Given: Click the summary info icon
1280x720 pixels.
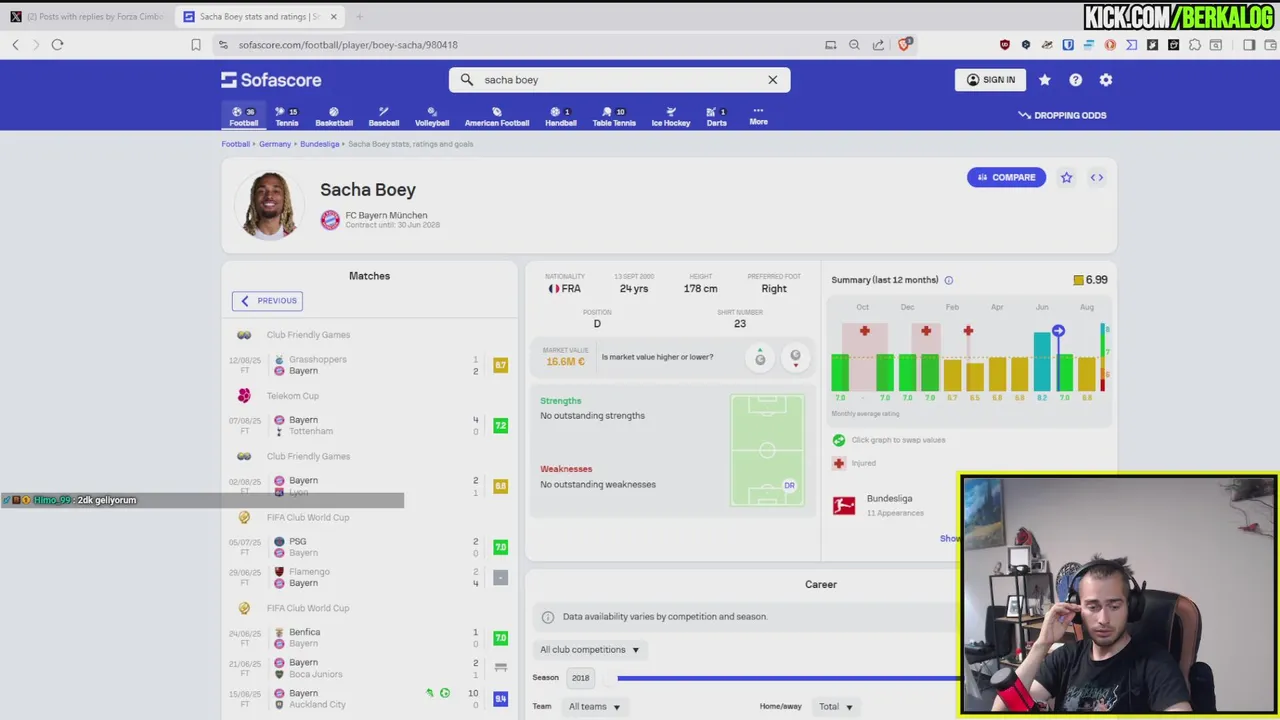Looking at the screenshot, I should click(x=949, y=280).
